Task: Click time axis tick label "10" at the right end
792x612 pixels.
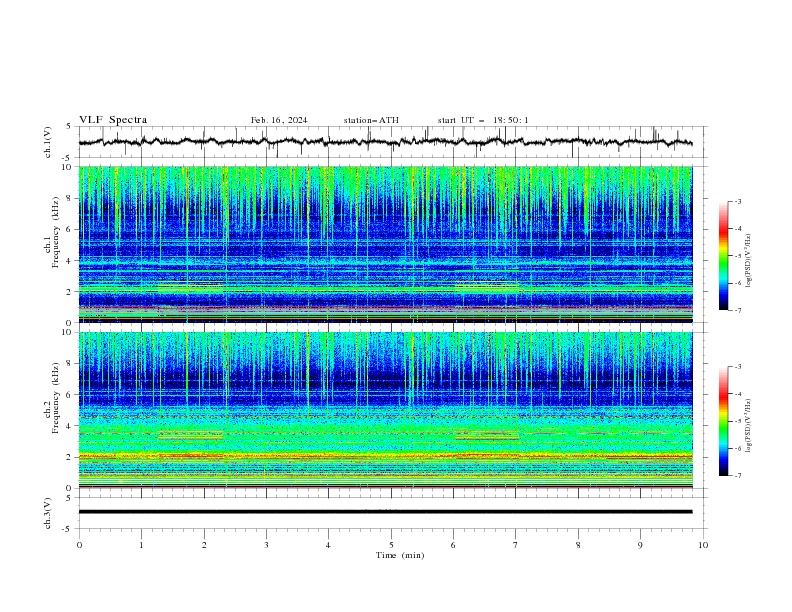Action: click(x=703, y=545)
